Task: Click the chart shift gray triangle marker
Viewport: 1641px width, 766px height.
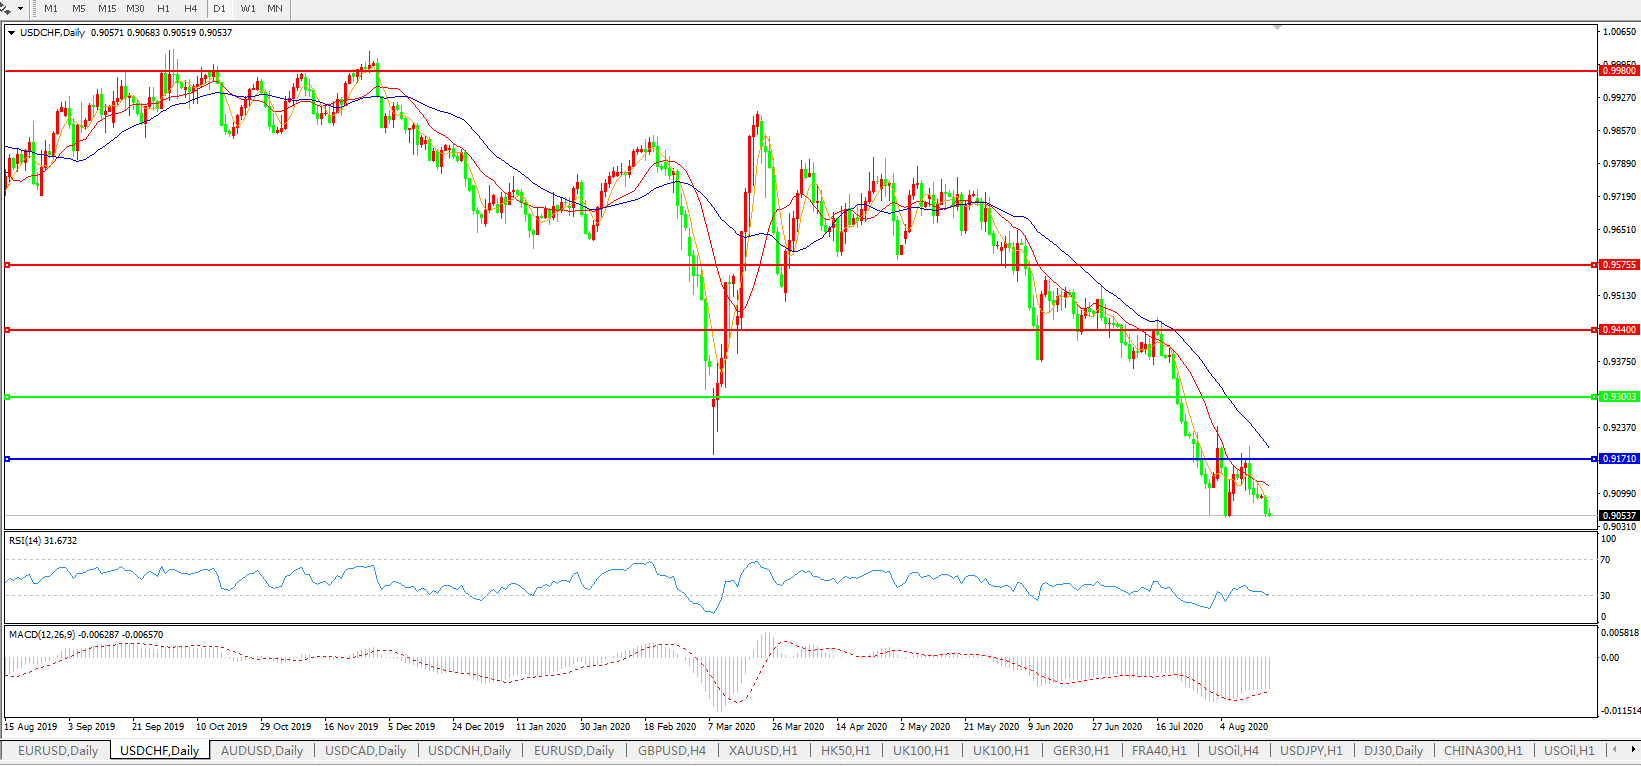Action: [1277, 28]
